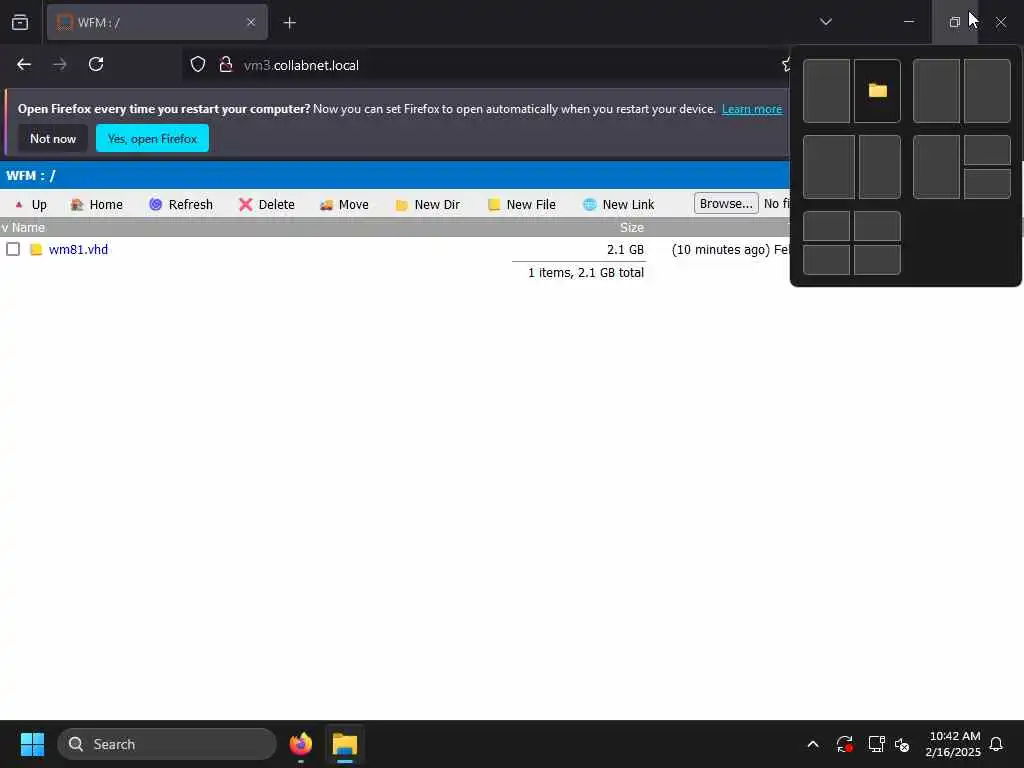Open the wm81.vhd file link

(x=78, y=249)
